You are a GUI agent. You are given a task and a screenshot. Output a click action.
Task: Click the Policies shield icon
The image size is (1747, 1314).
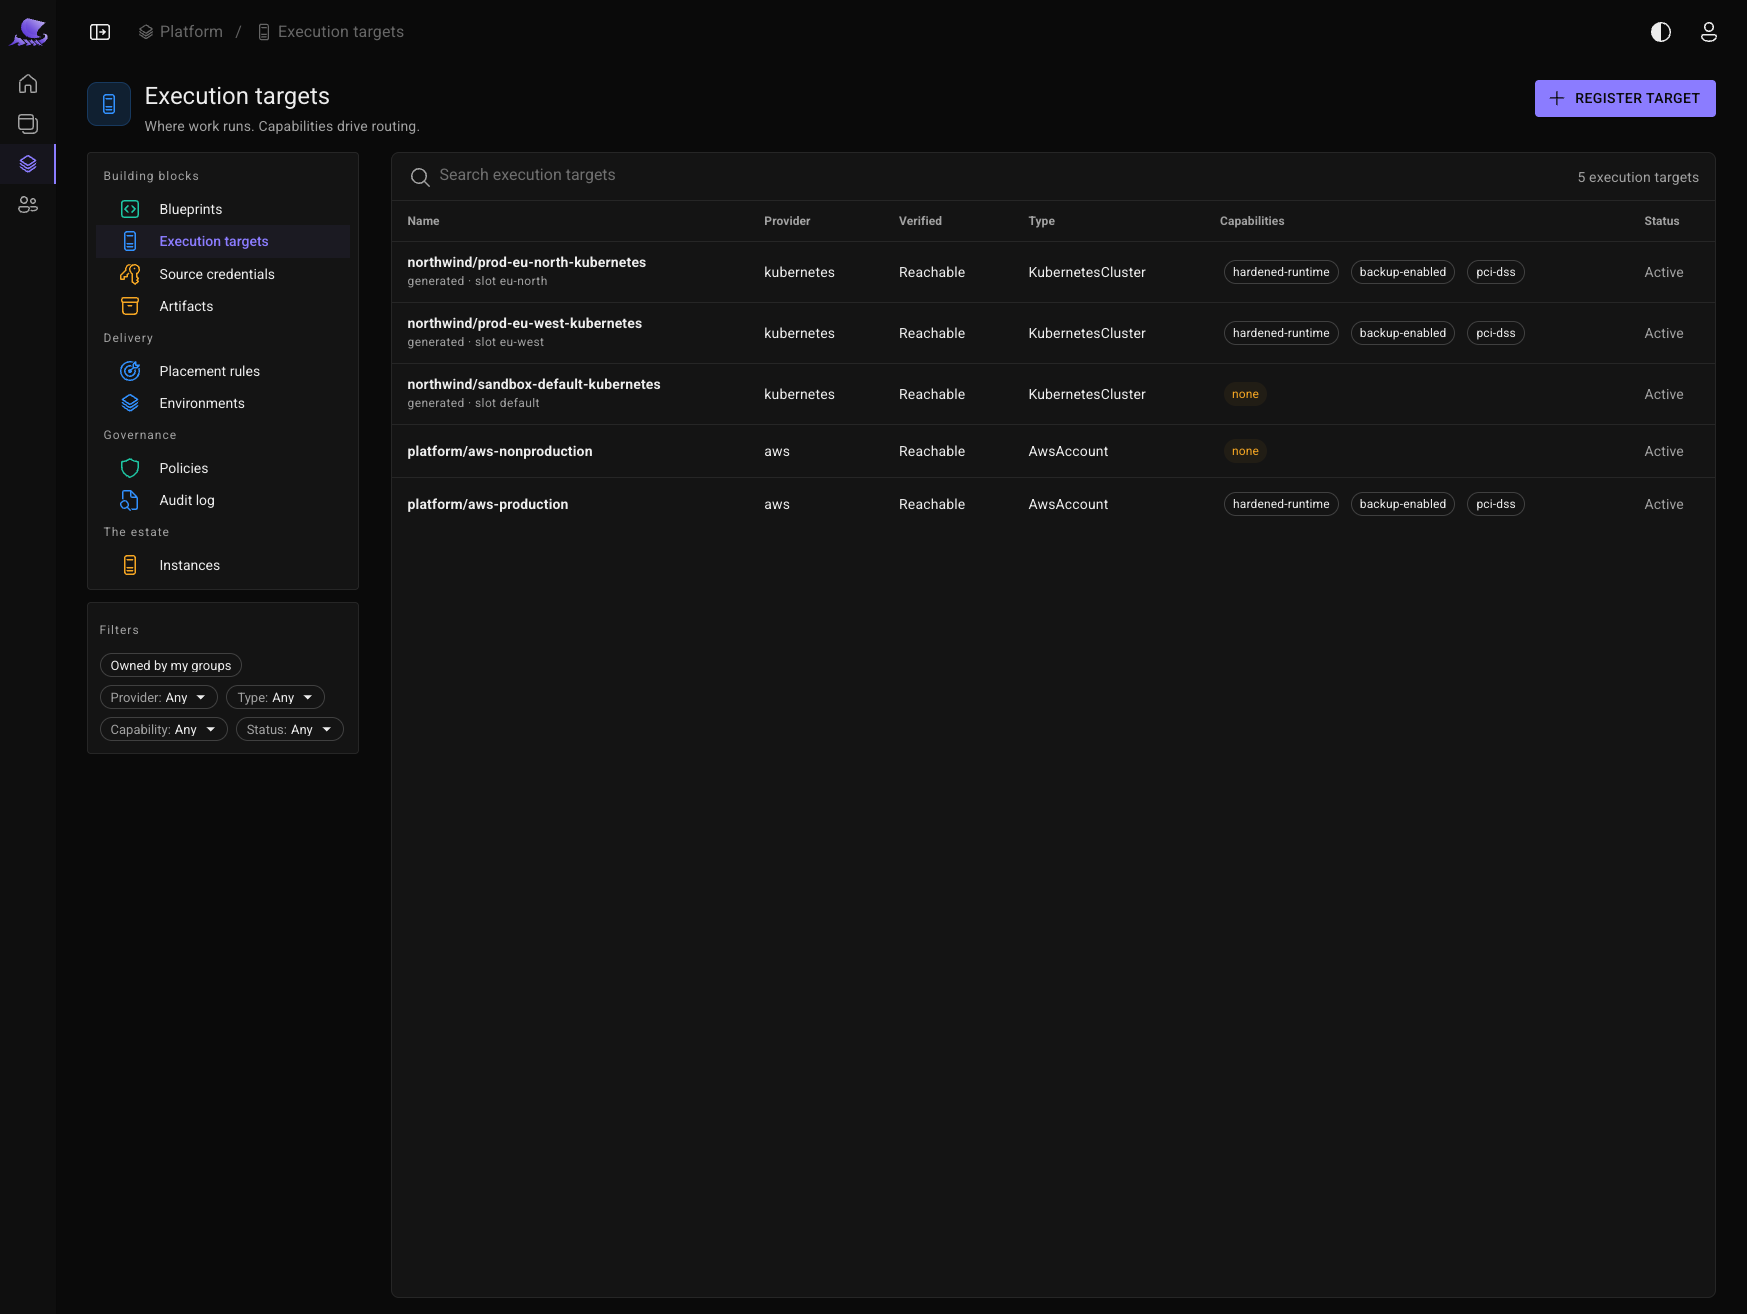130,468
